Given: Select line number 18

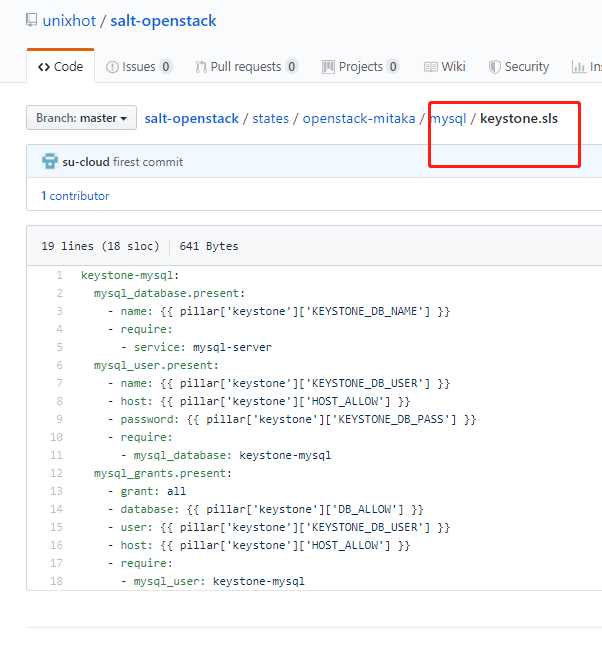Looking at the screenshot, I should (x=57, y=581).
